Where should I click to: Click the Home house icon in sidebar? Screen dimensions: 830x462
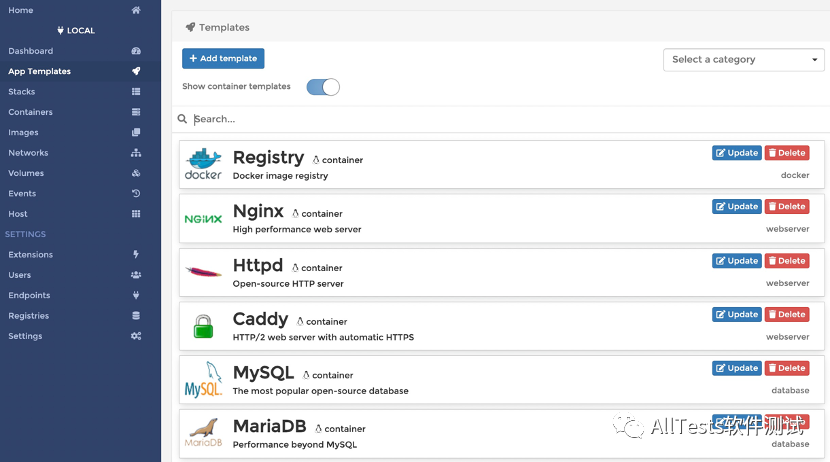click(x=136, y=10)
